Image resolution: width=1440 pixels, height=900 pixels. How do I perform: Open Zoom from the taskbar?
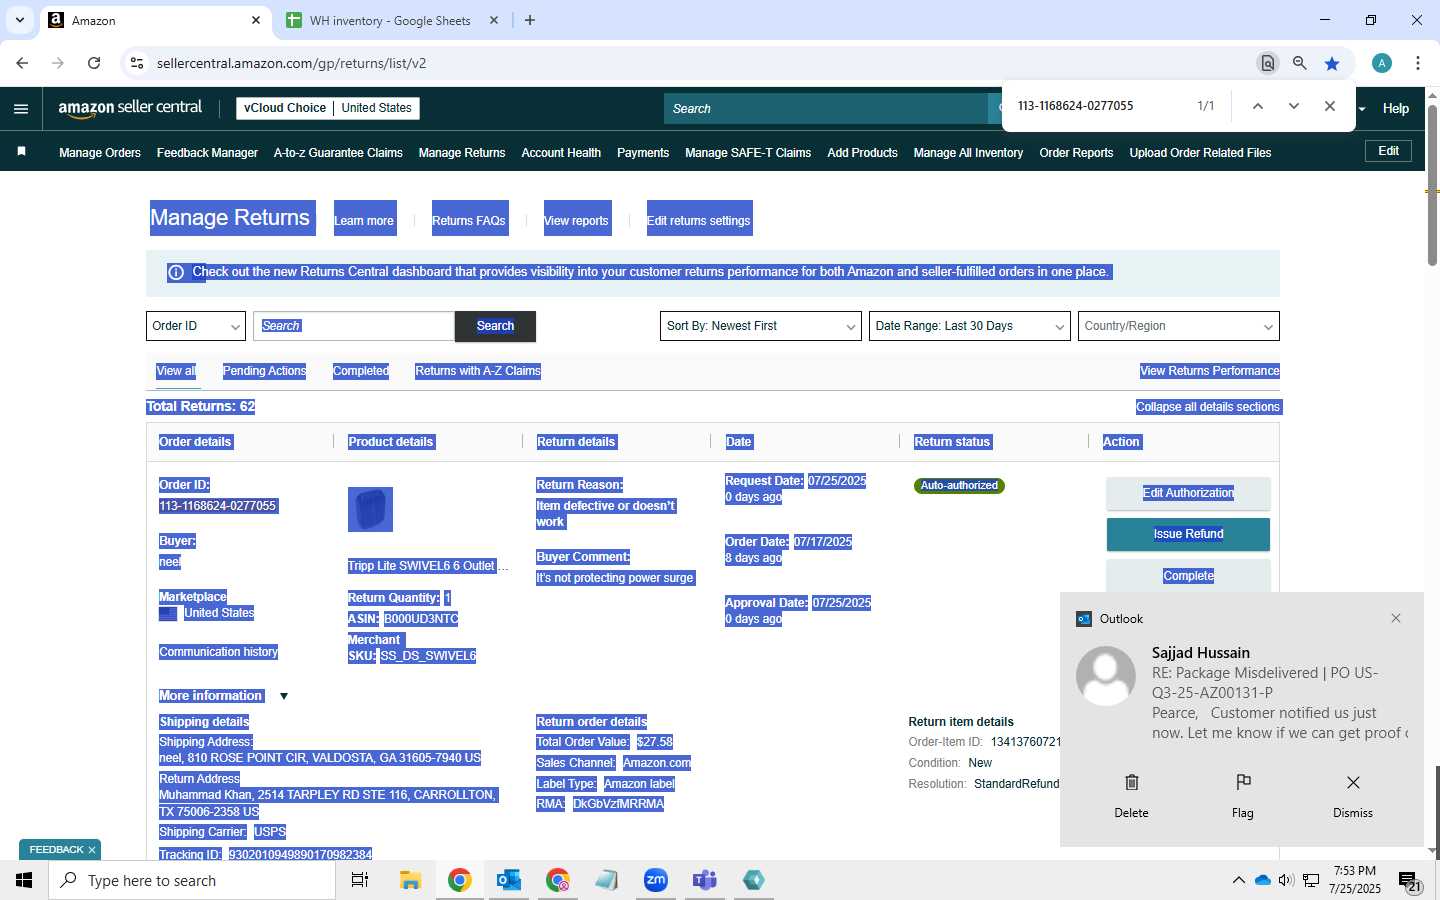(x=656, y=880)
